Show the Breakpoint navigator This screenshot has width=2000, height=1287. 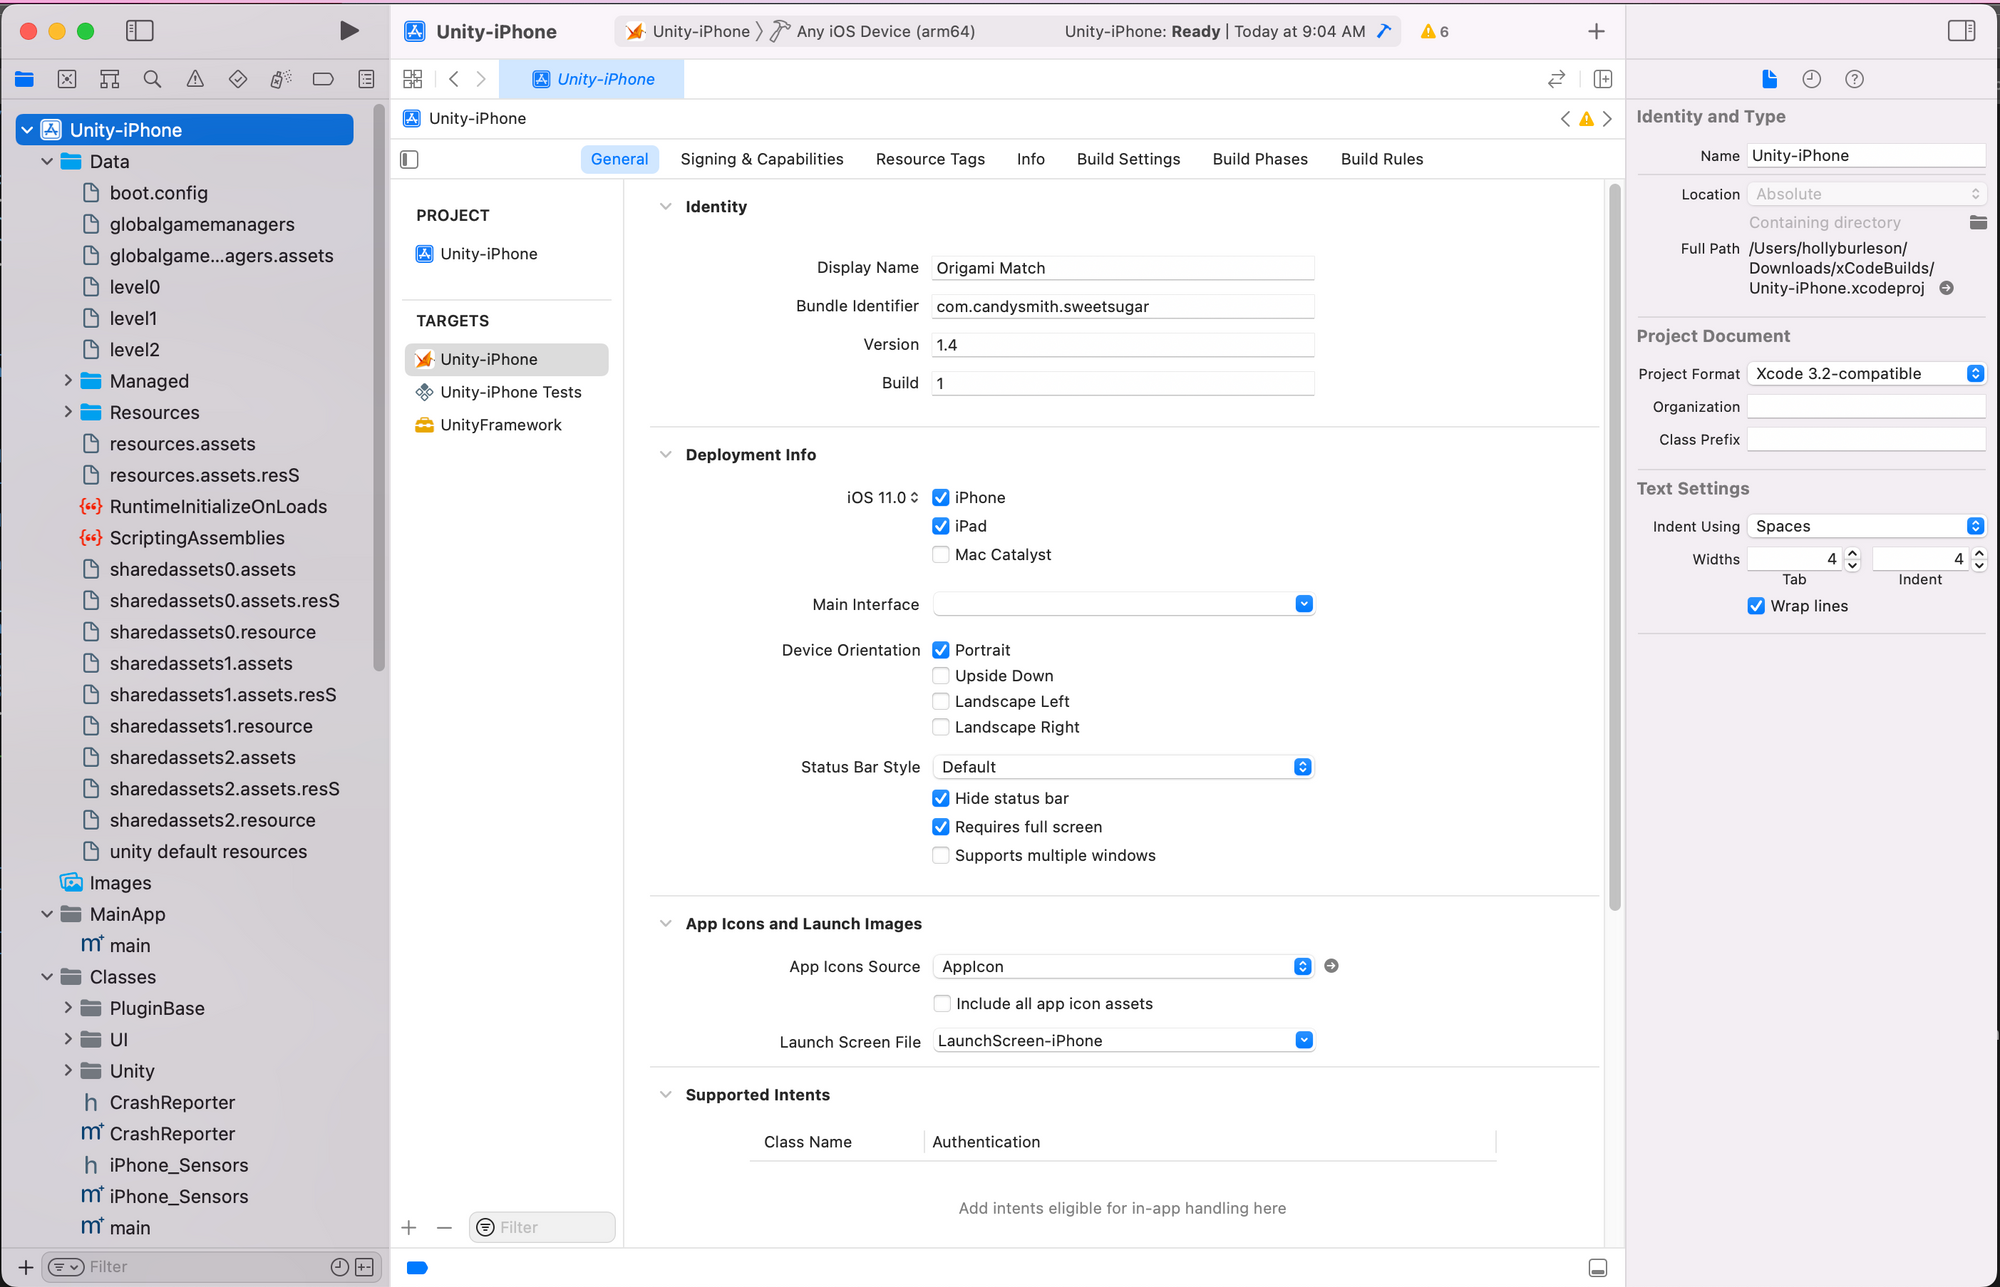[x=323, y=78]
